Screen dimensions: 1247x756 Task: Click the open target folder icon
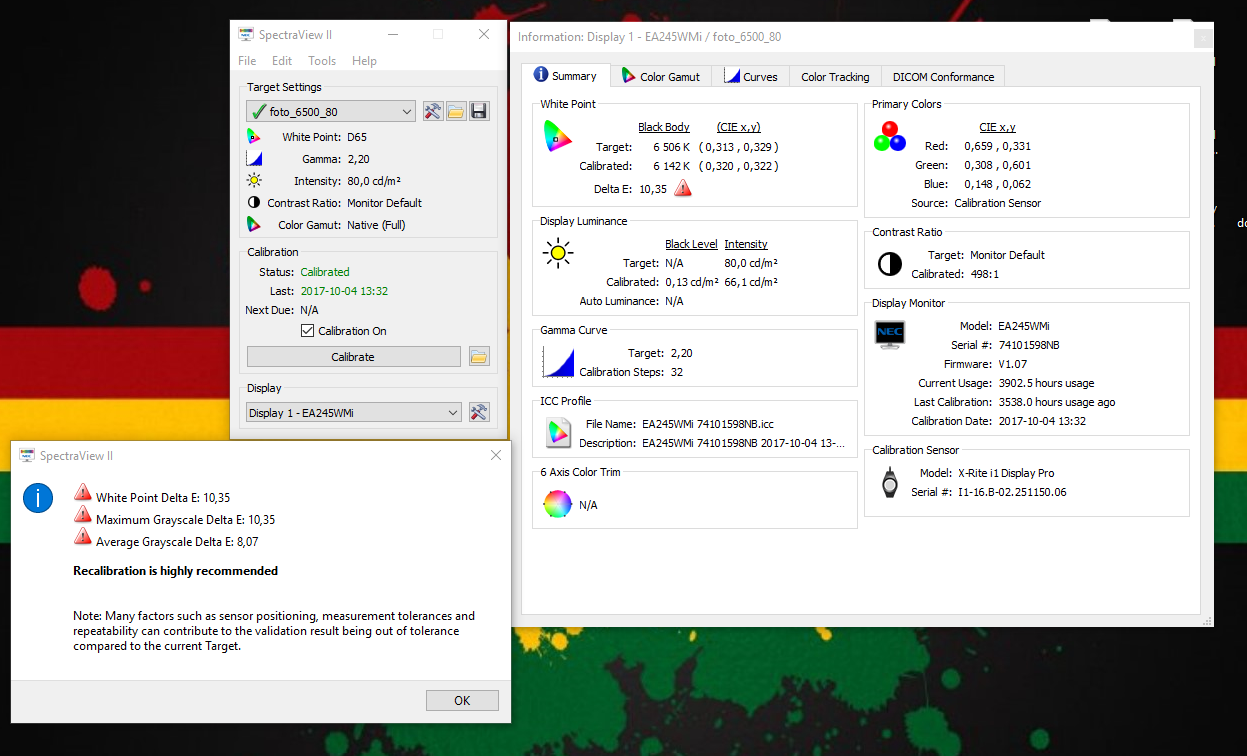click(x=456, y=111)
